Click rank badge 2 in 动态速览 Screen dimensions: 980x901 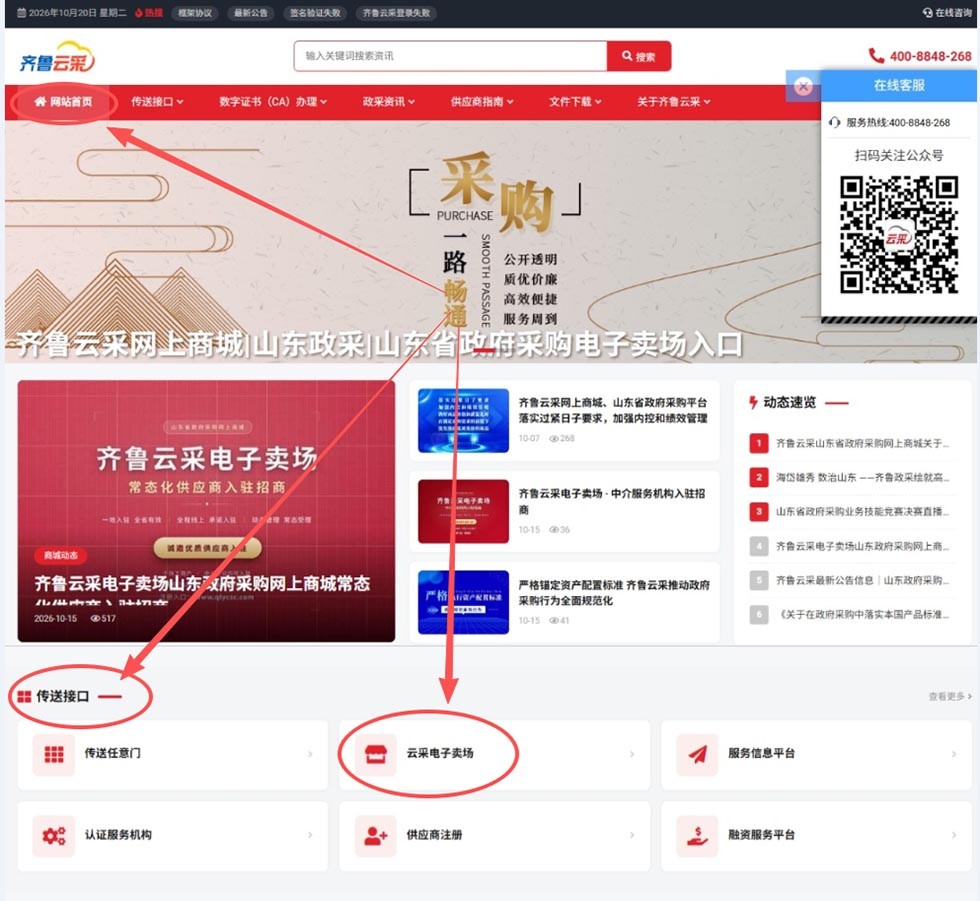point(759,477)
